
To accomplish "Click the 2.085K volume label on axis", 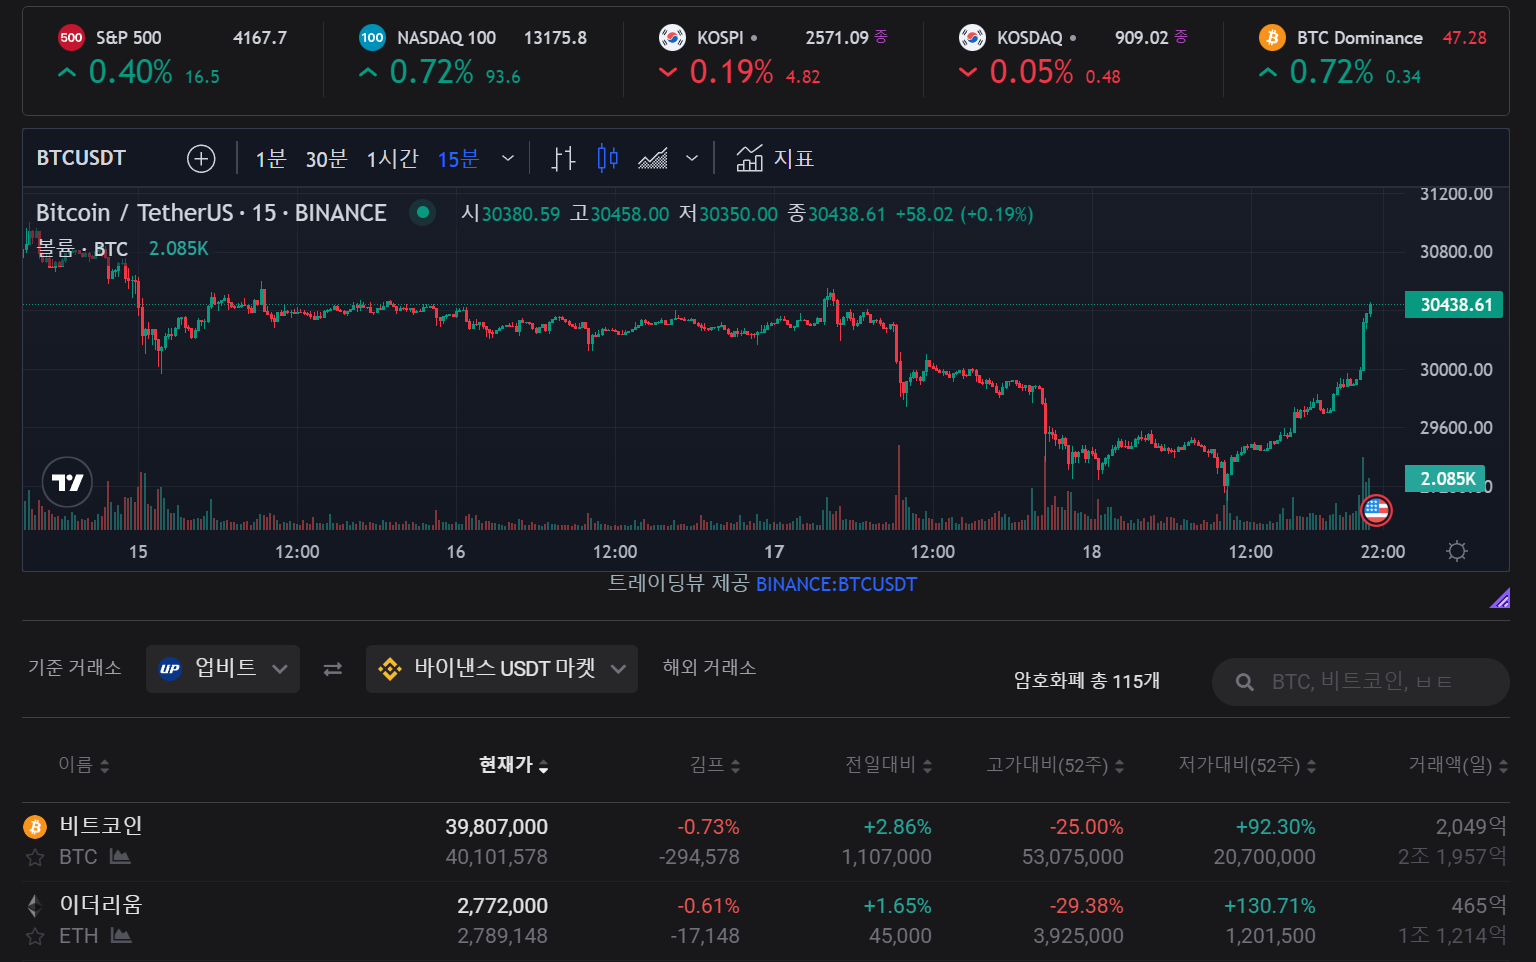I will tap(1446, 479).
